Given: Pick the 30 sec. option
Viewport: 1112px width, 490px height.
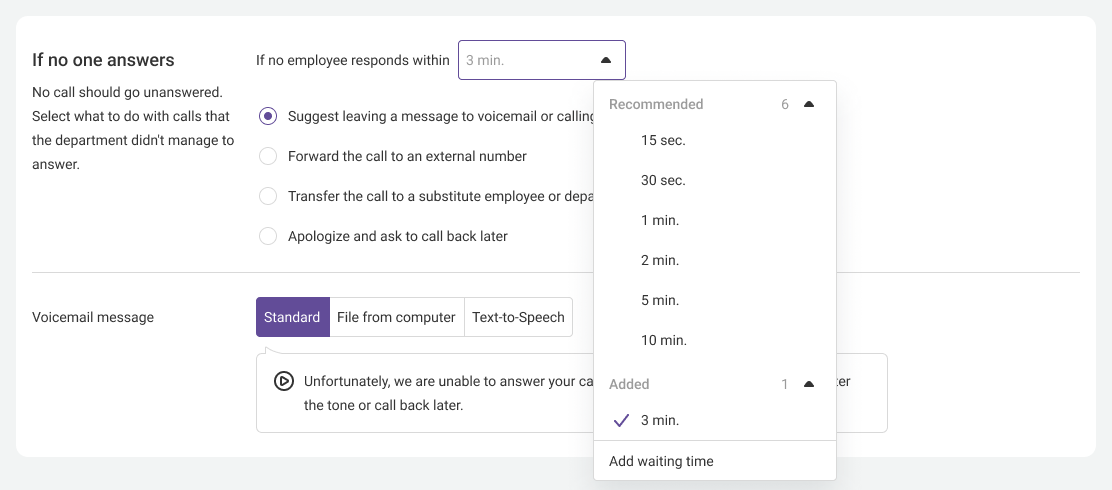Looking at the screenshot, I should [x=663, y=181].
